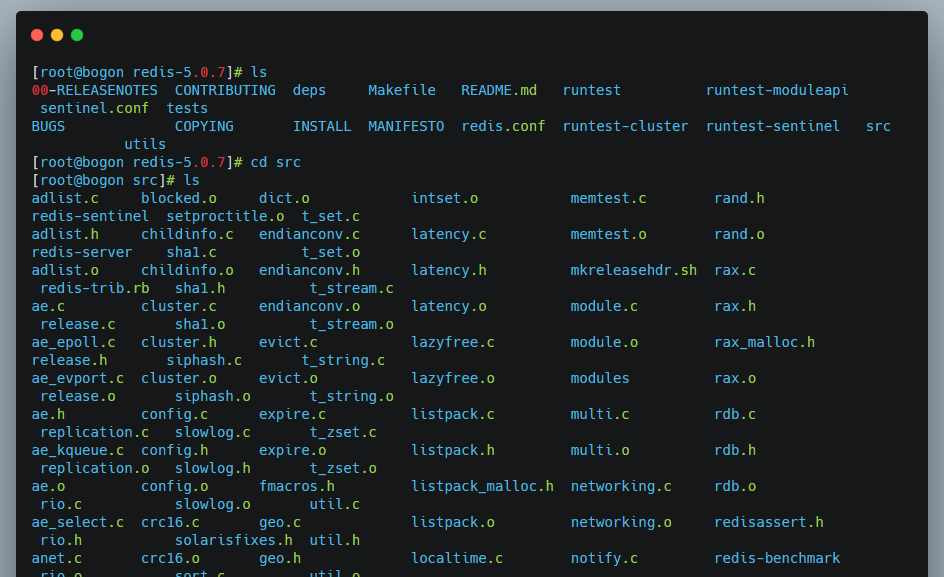This screenshot has height=577, width=944.
Task: Click the lazyfree.c file name
Action: tap(453, 342)
